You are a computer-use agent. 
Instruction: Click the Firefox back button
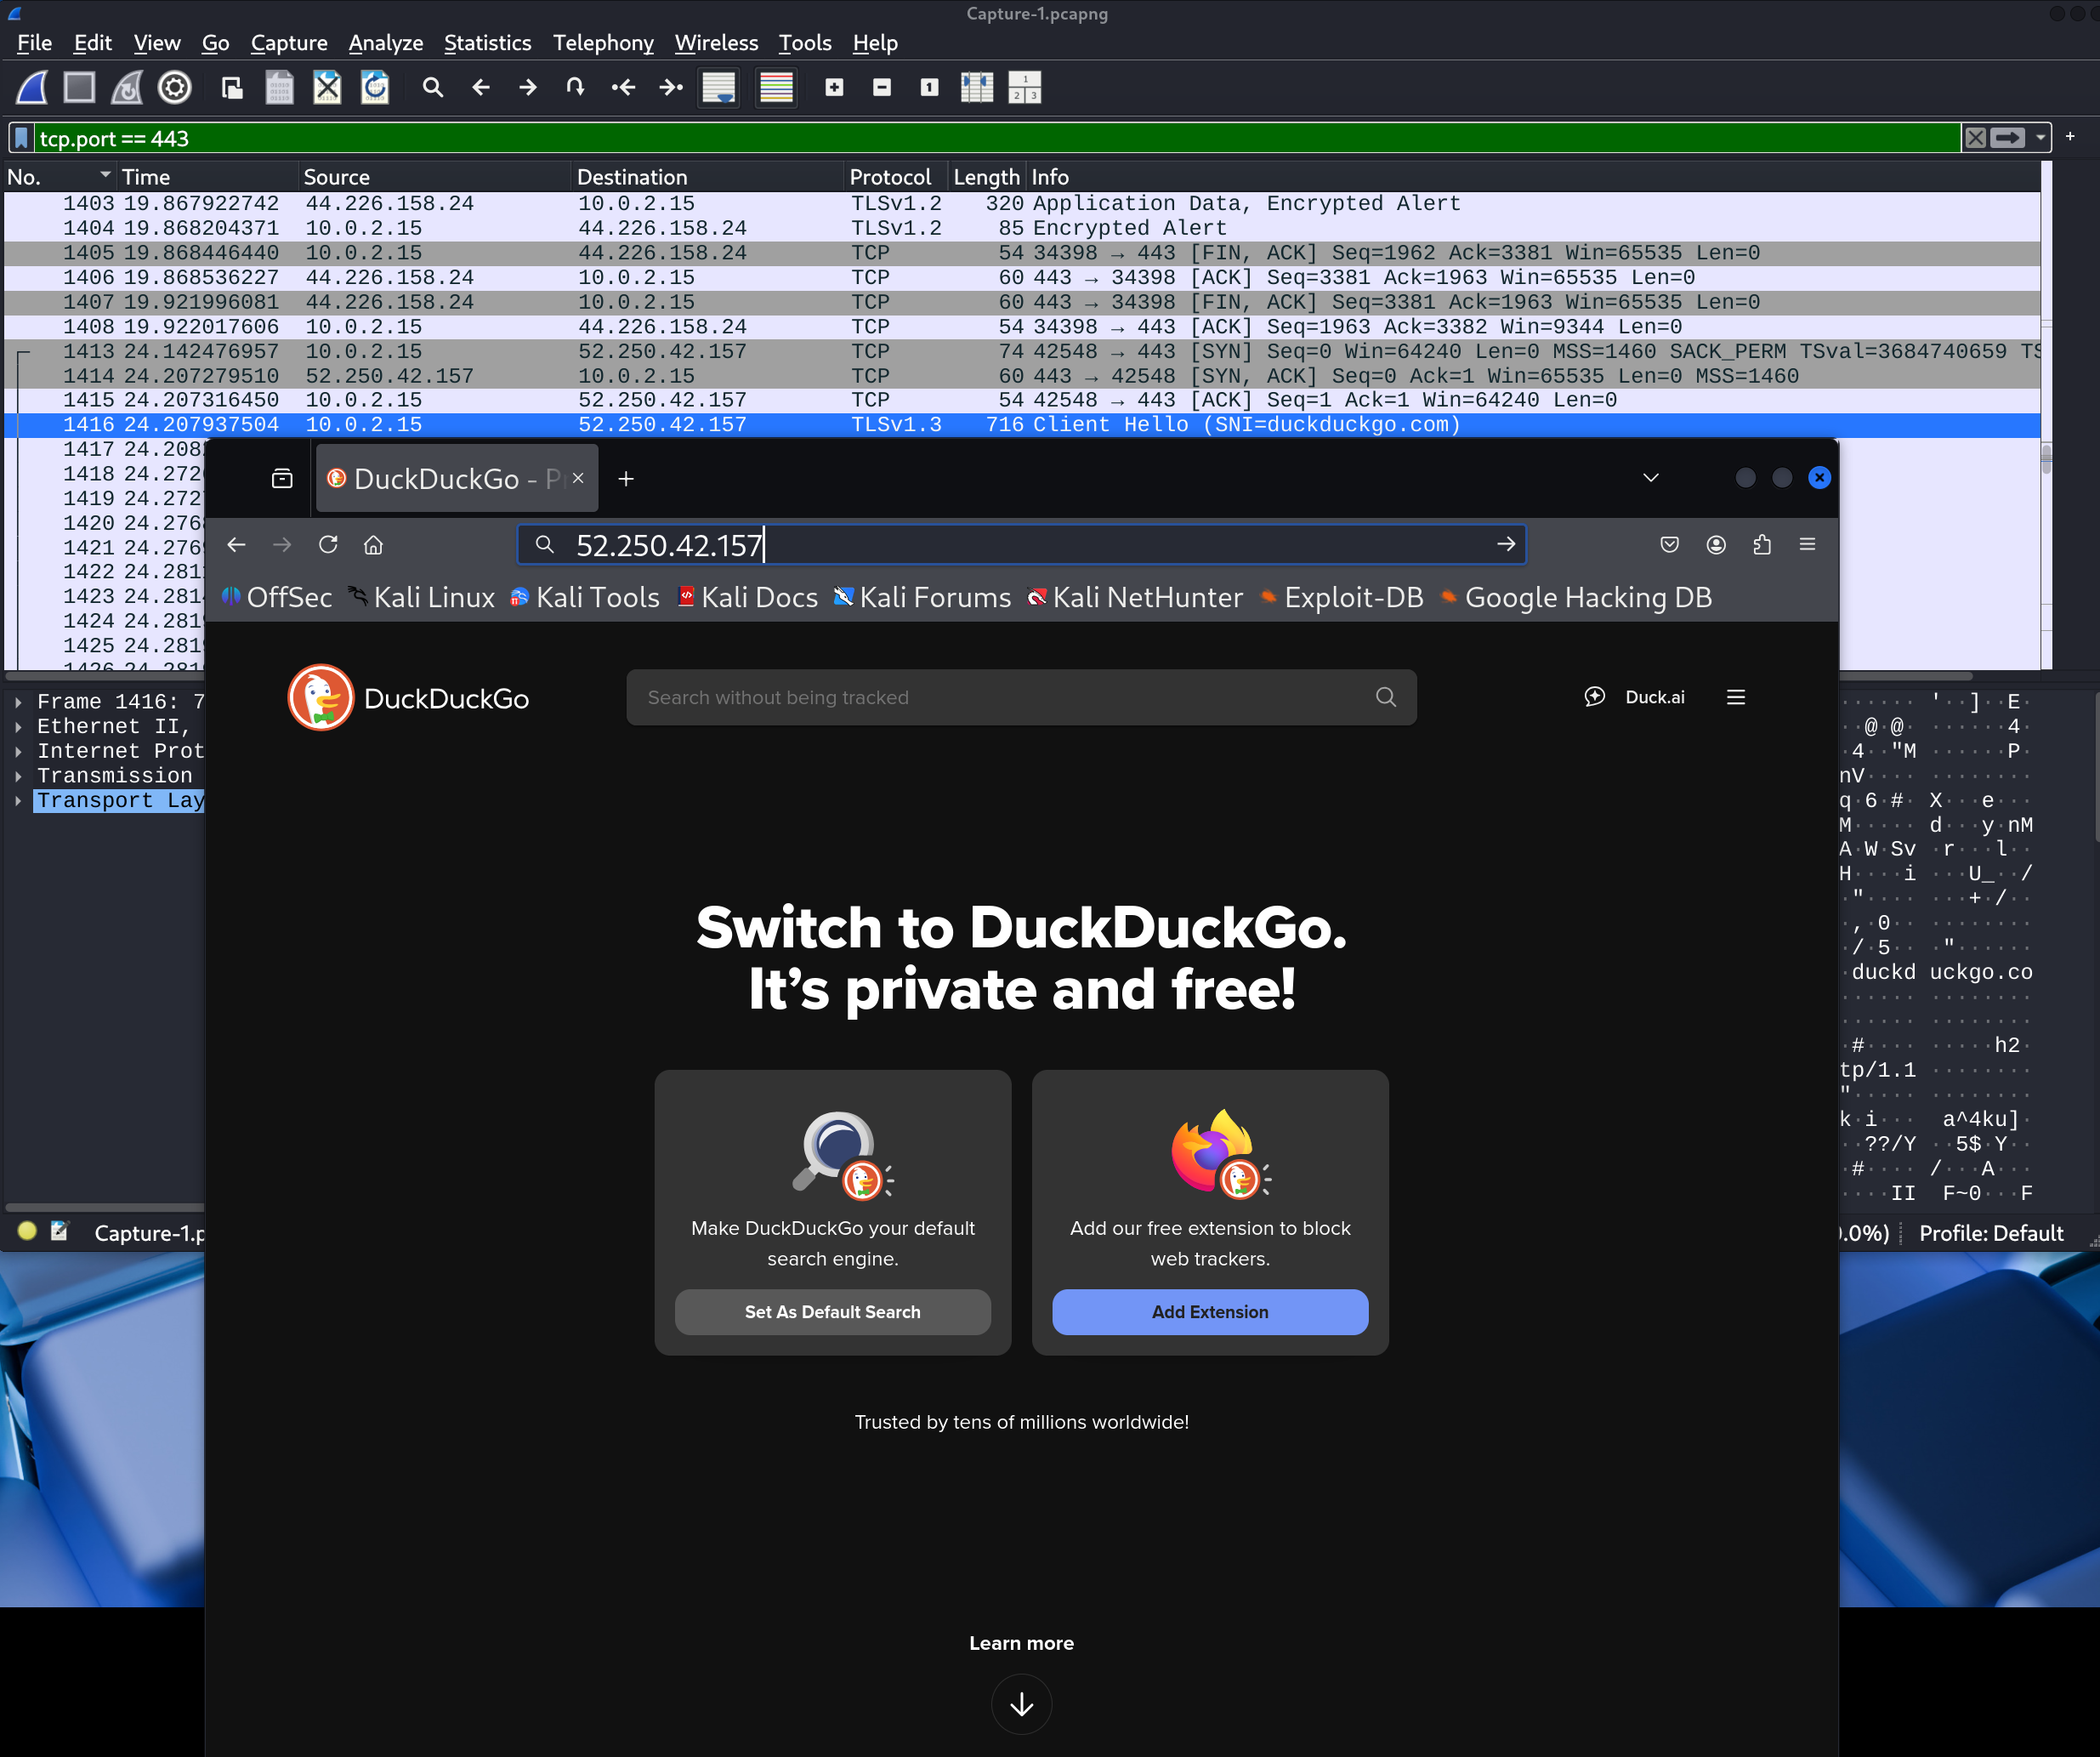tap(236, 545)
